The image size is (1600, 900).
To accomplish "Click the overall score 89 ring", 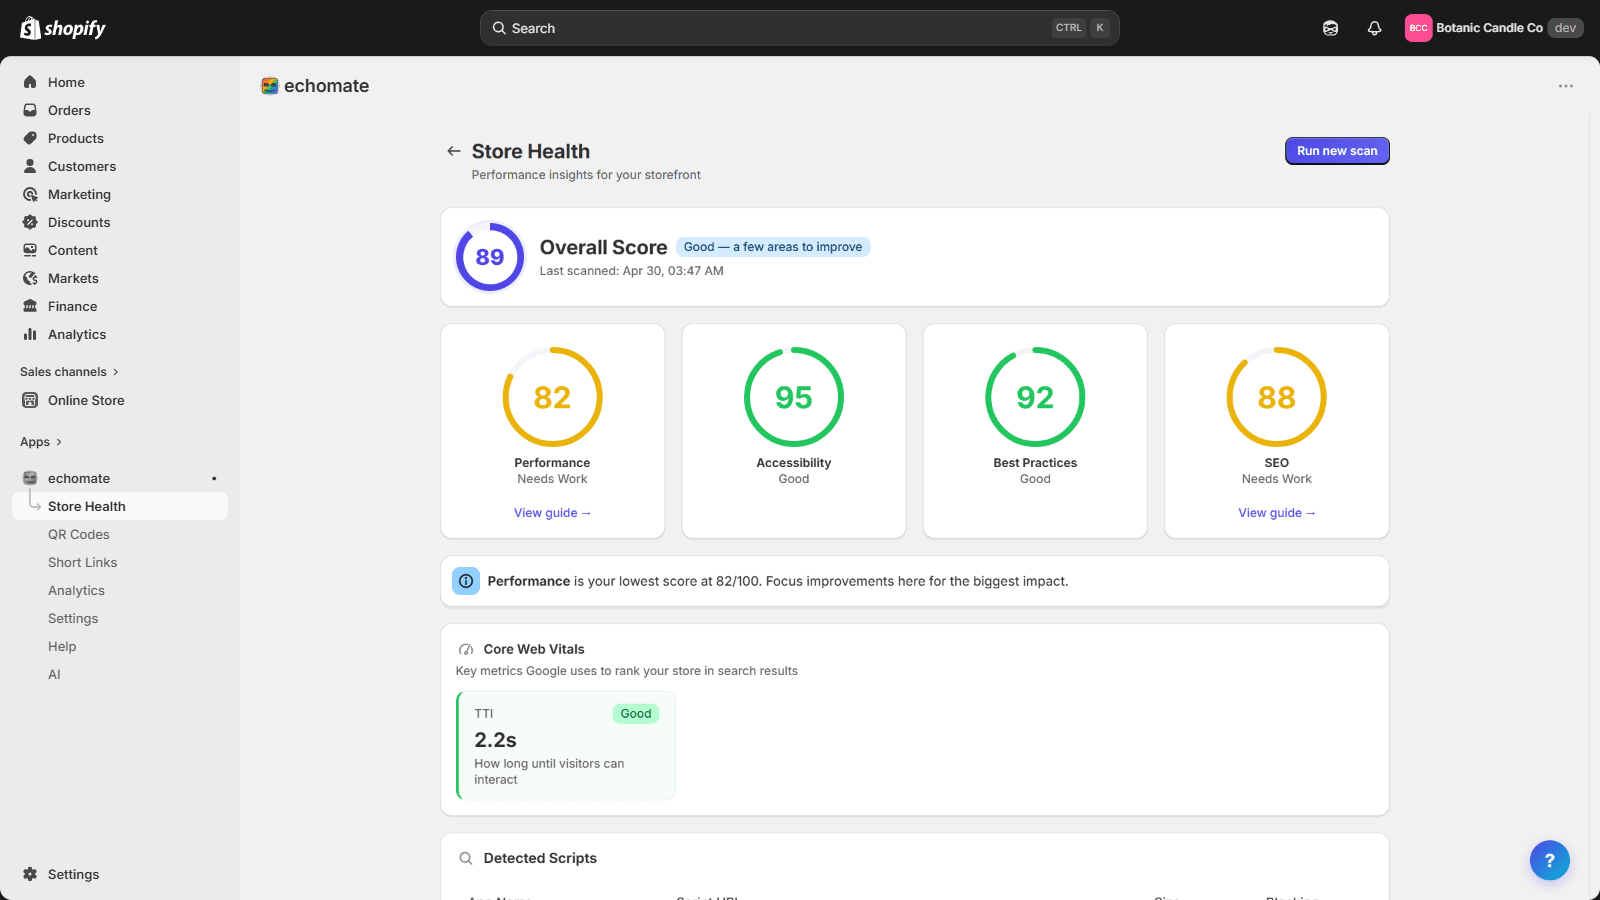I will tap(490, 257).
